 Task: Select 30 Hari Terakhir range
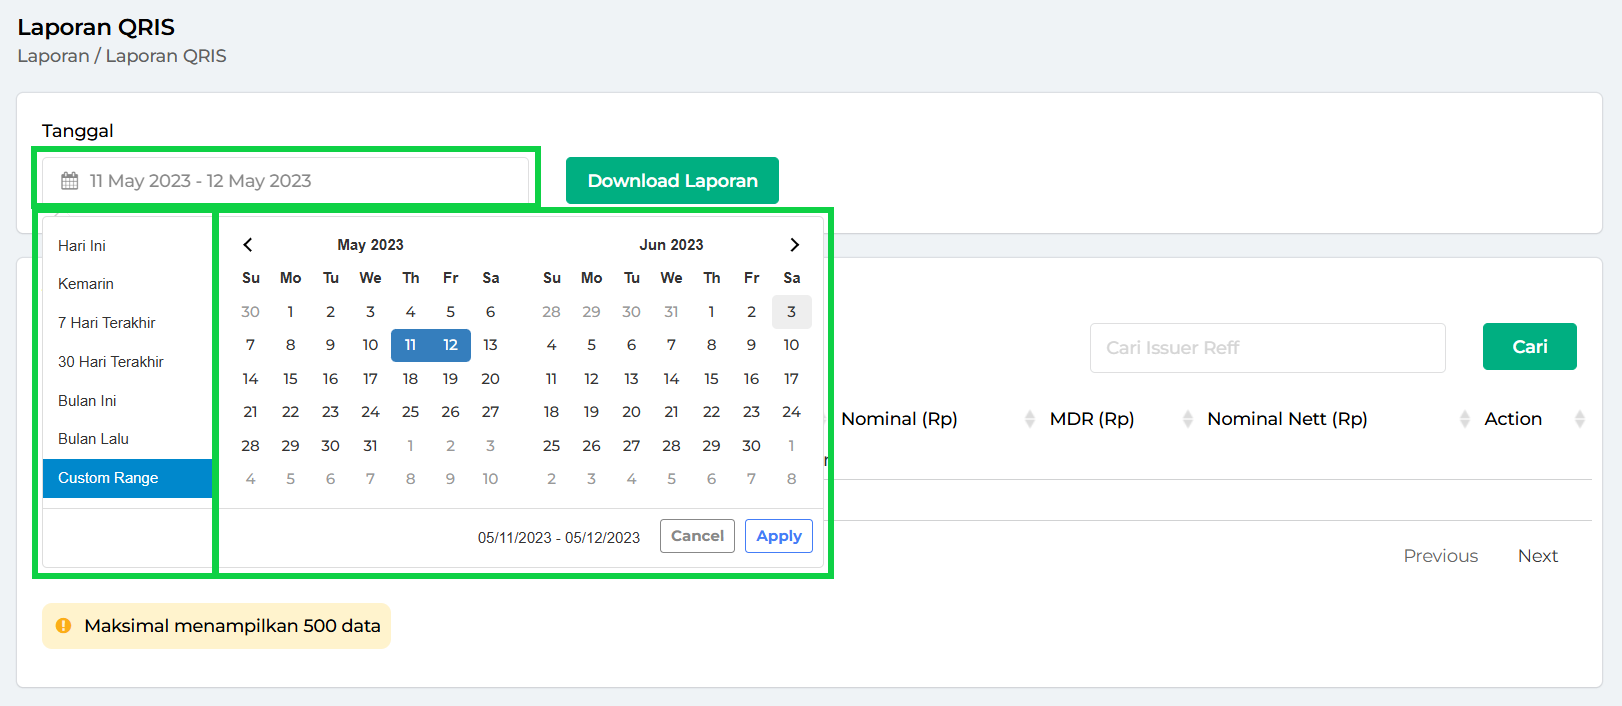point(127,362)
